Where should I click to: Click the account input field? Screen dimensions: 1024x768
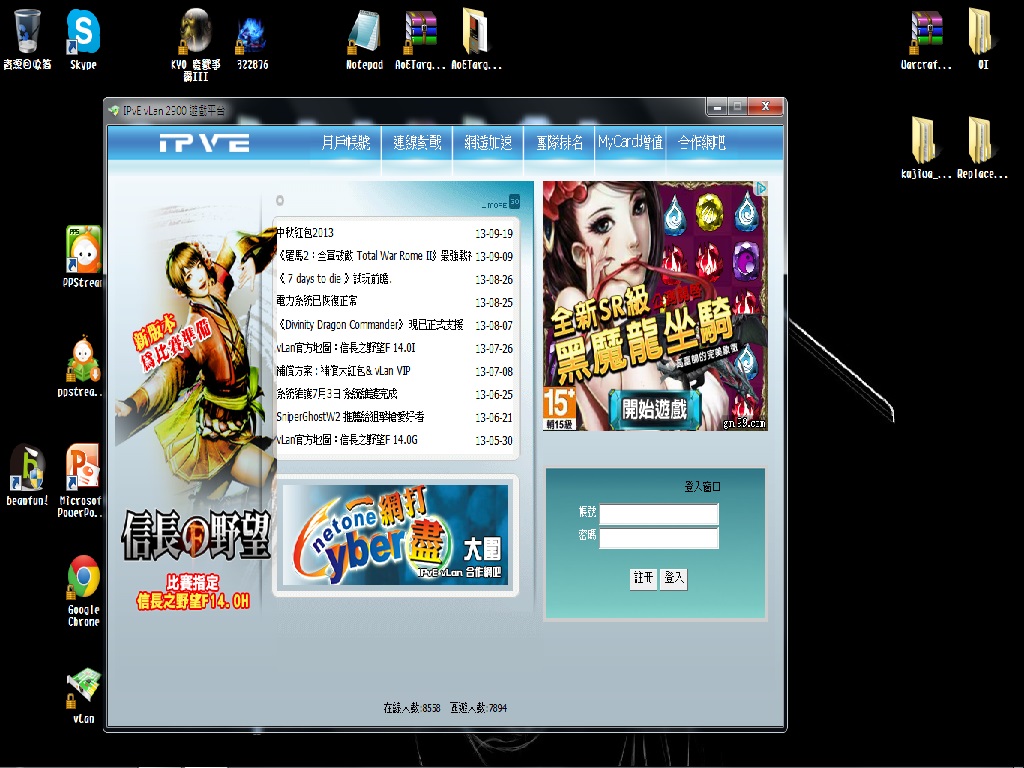[659, 514]
